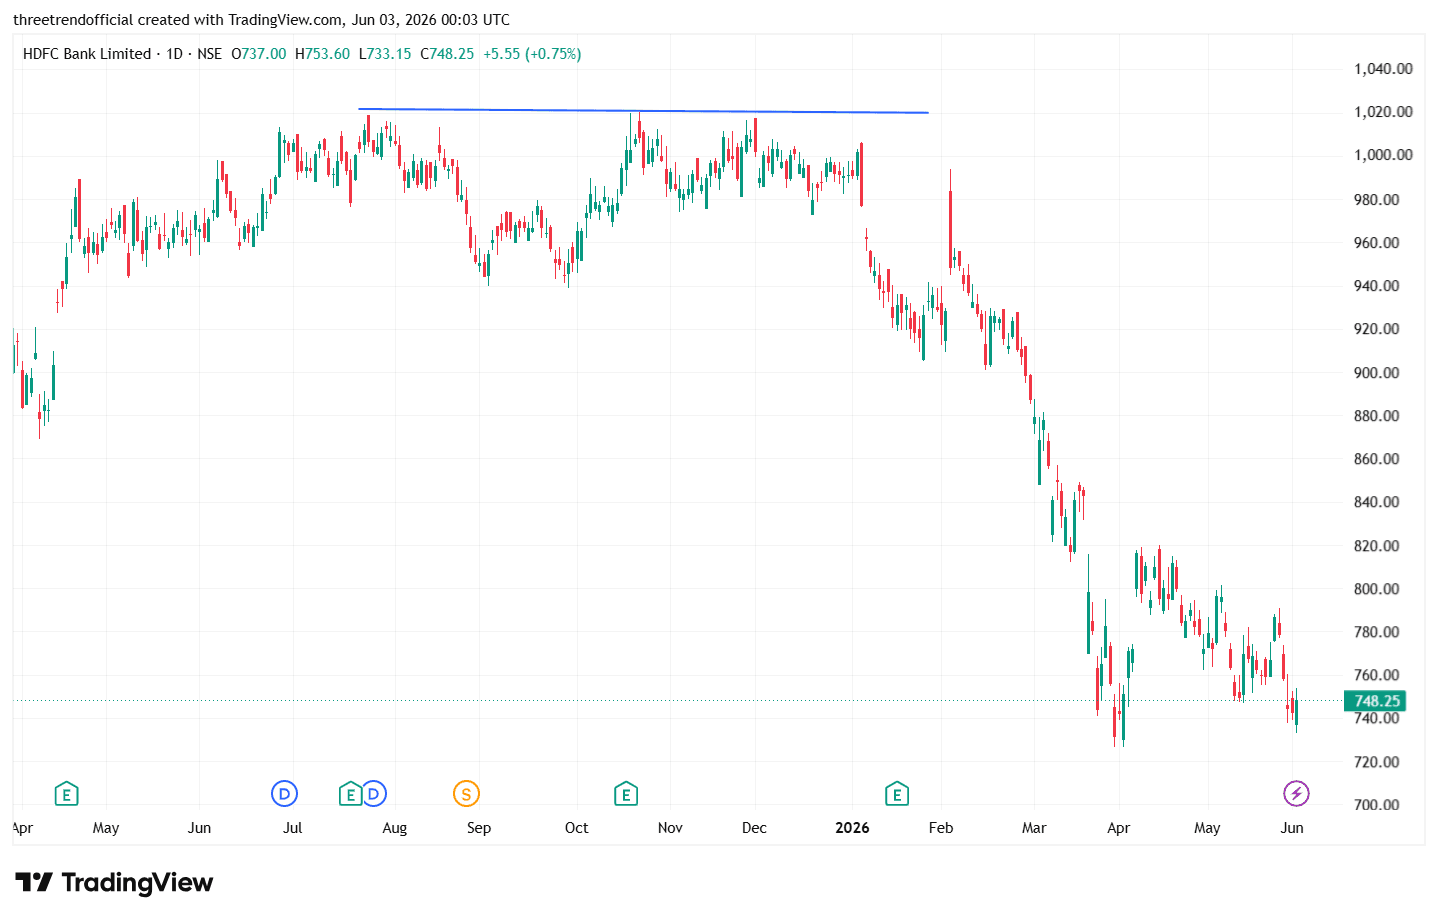This screenshot has height=920, width=1438.
Task: Click the Jul label on the time axis
Action: (x=293, y=828)
